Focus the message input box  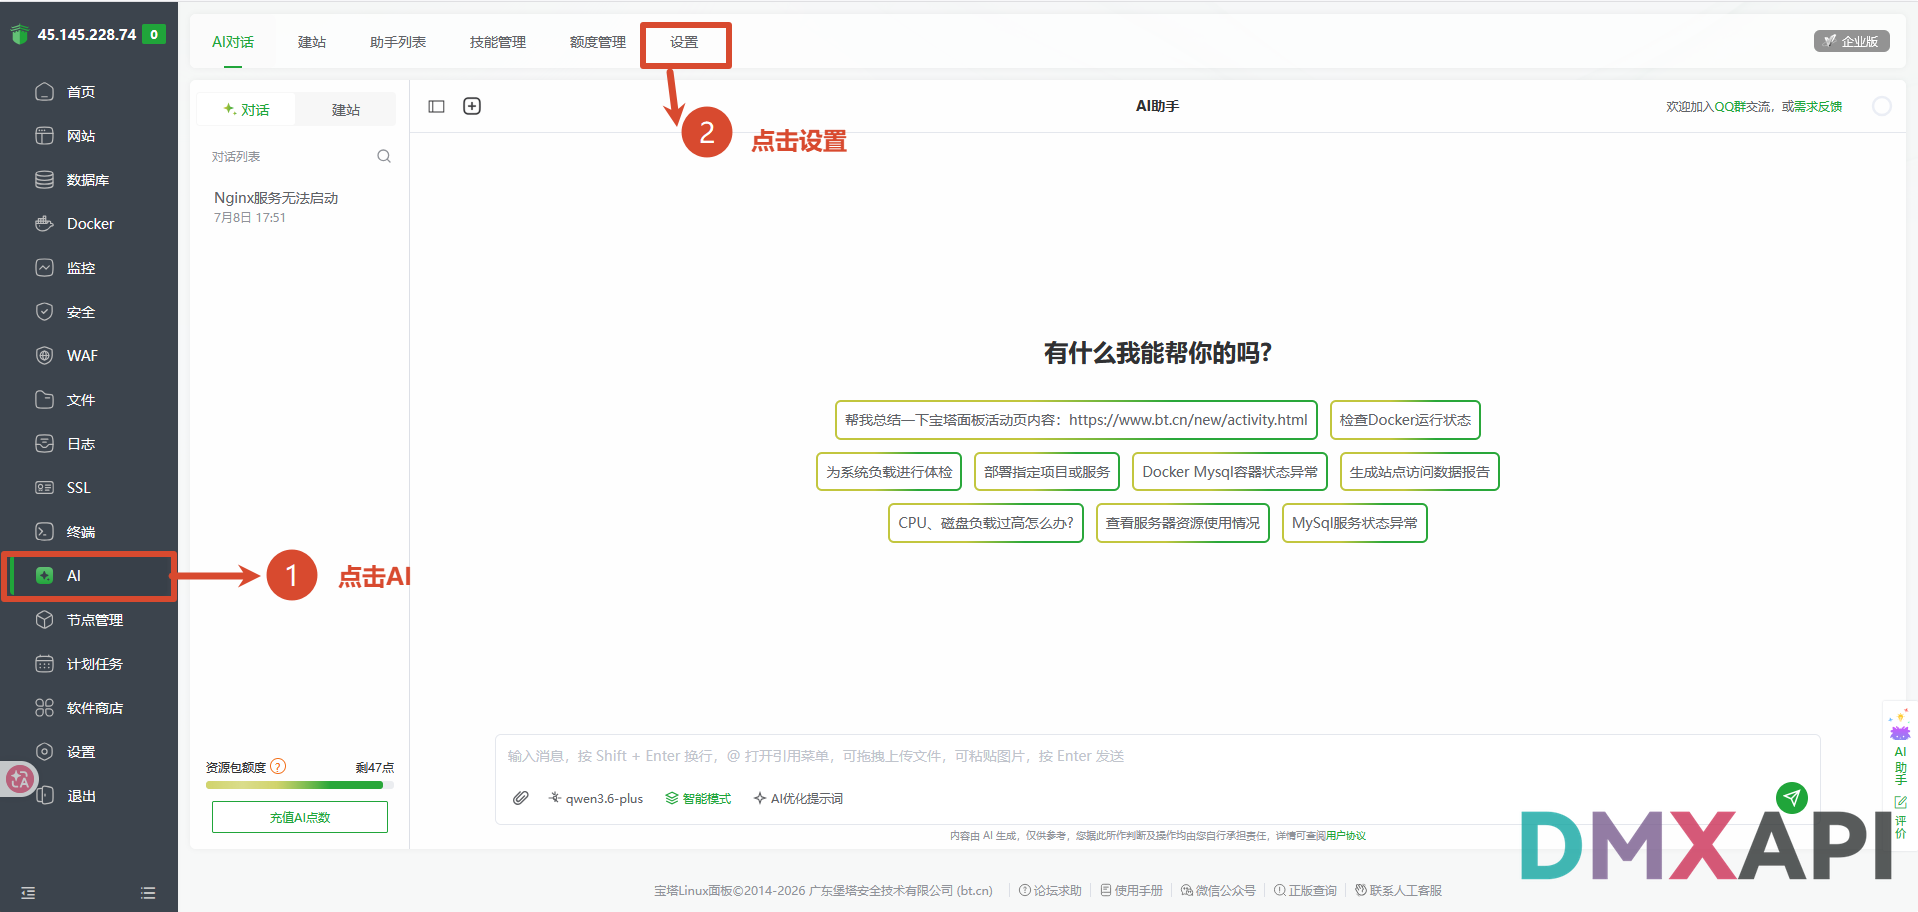(x=1157, y=756)
